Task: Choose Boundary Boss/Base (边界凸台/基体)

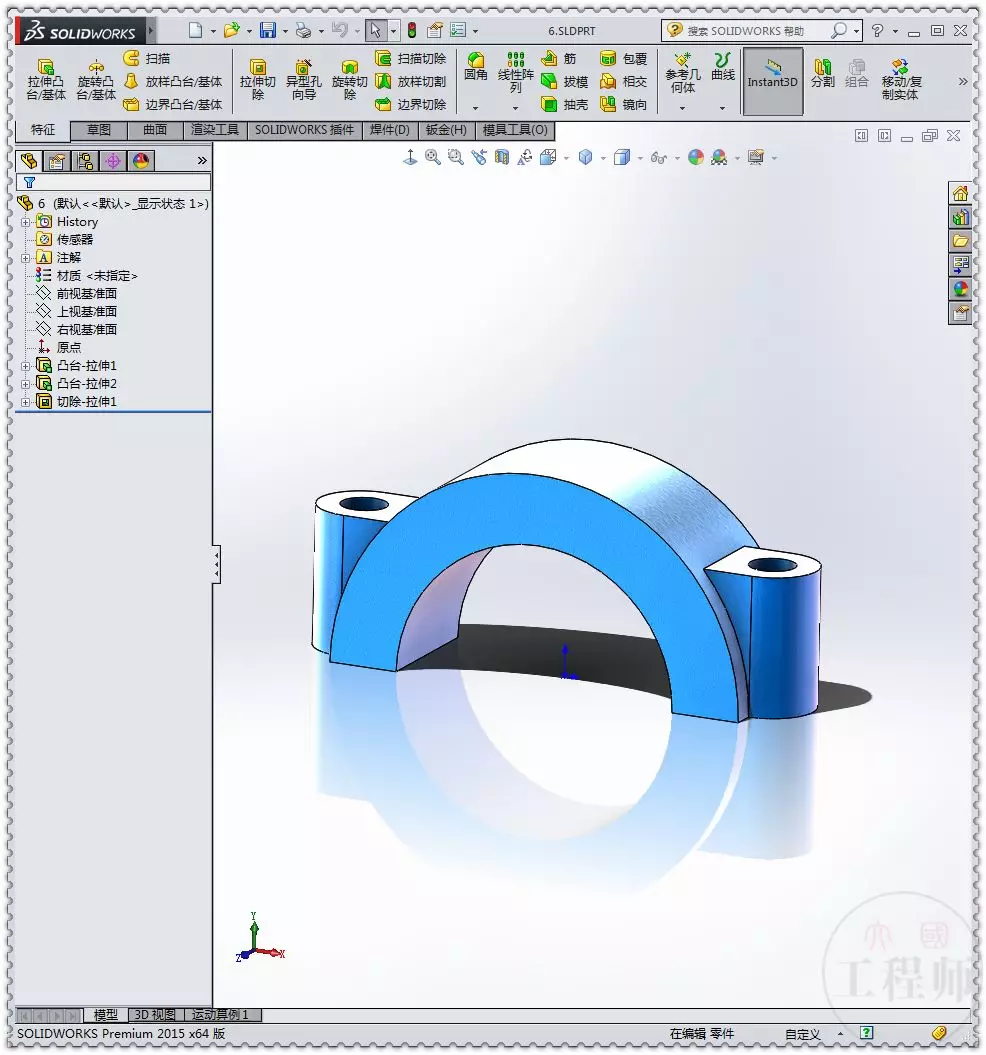Action: (x=173, y=104)
